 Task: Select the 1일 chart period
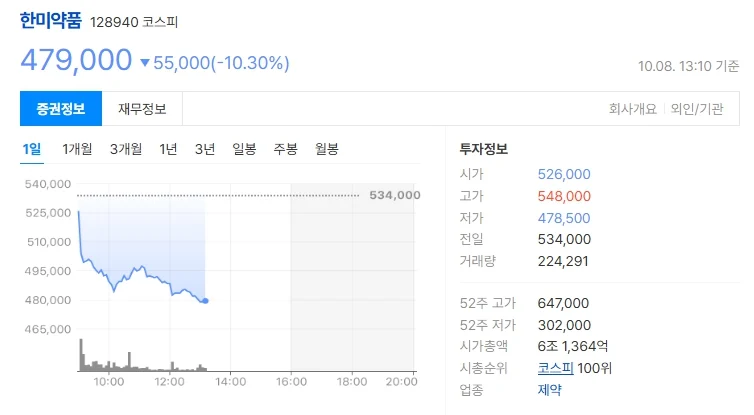point(32,149)
